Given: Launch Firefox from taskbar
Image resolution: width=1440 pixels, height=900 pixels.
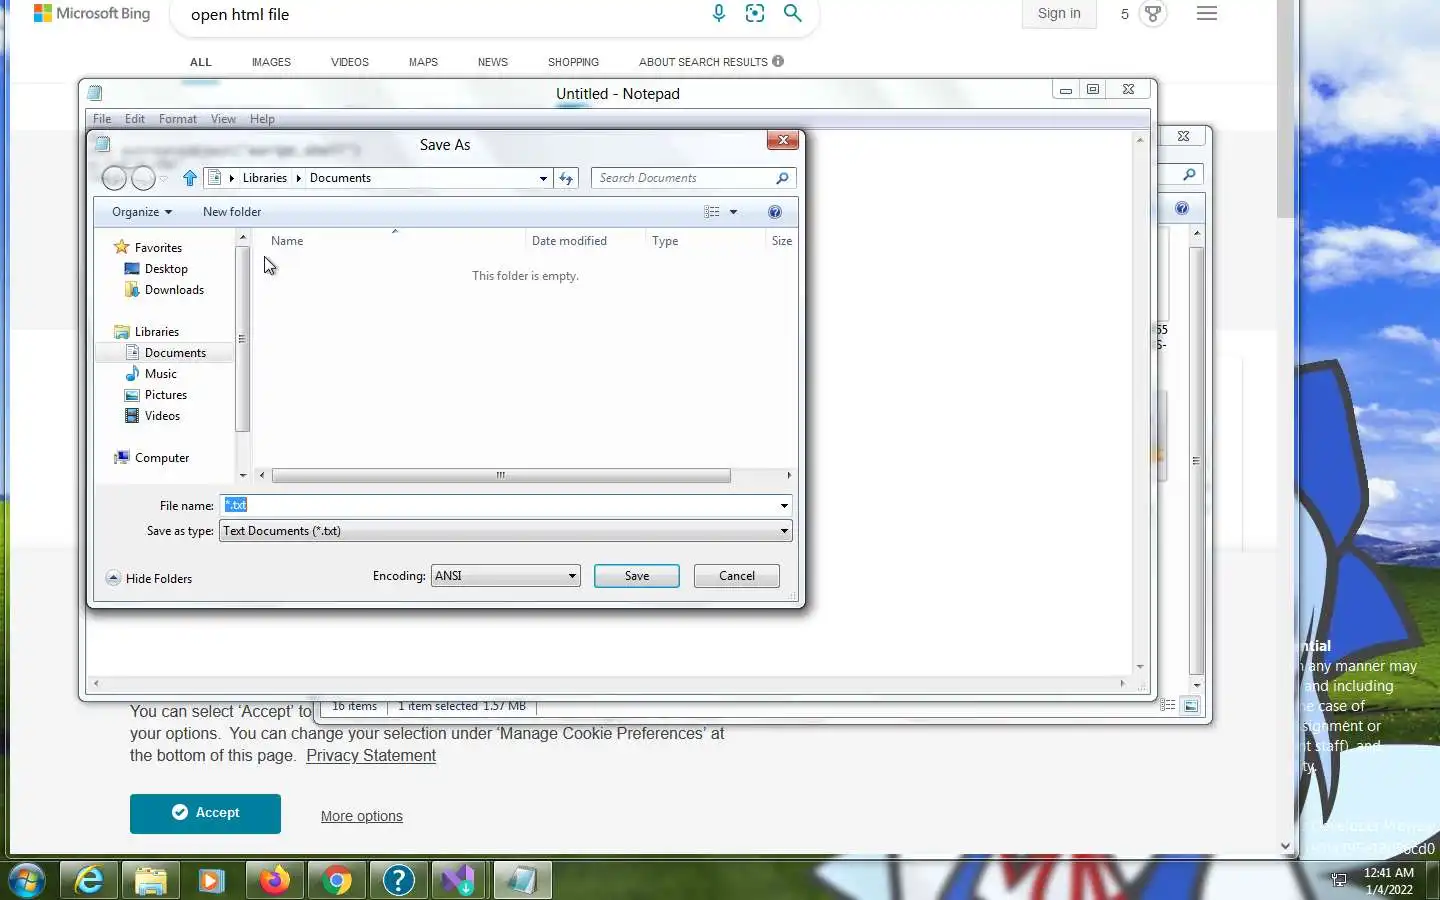Looking at the screenshot, I should (274, 880).
